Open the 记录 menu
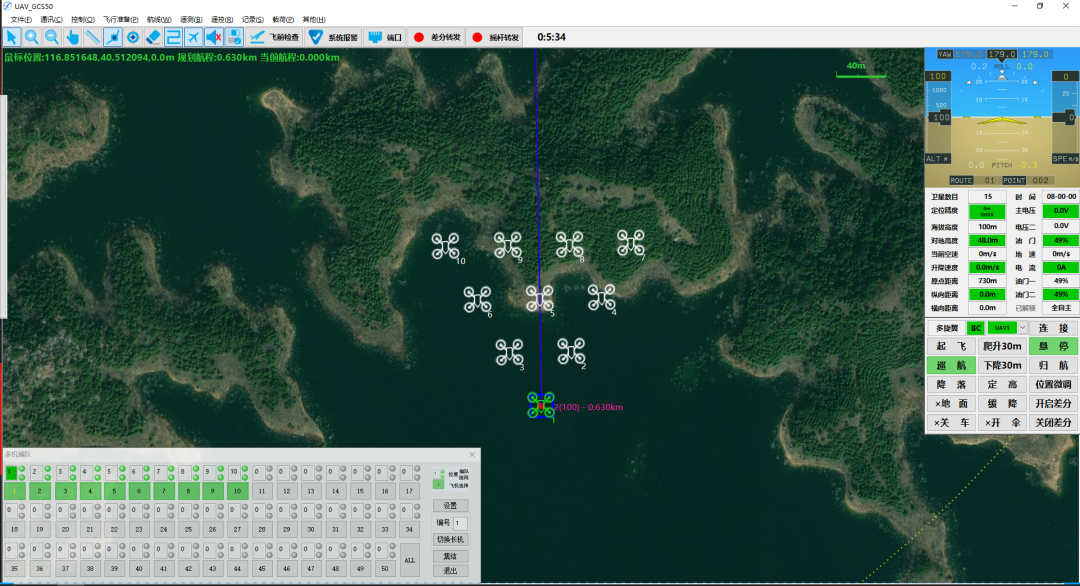The image size is (1080, 586). pos(252,19)
